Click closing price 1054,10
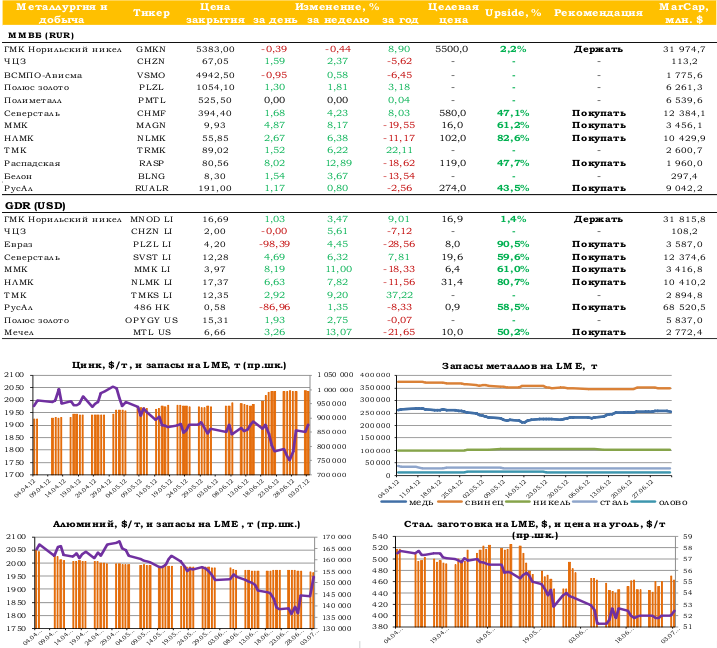Viewport: 717px width, 648px height. (x=215, y=87)
